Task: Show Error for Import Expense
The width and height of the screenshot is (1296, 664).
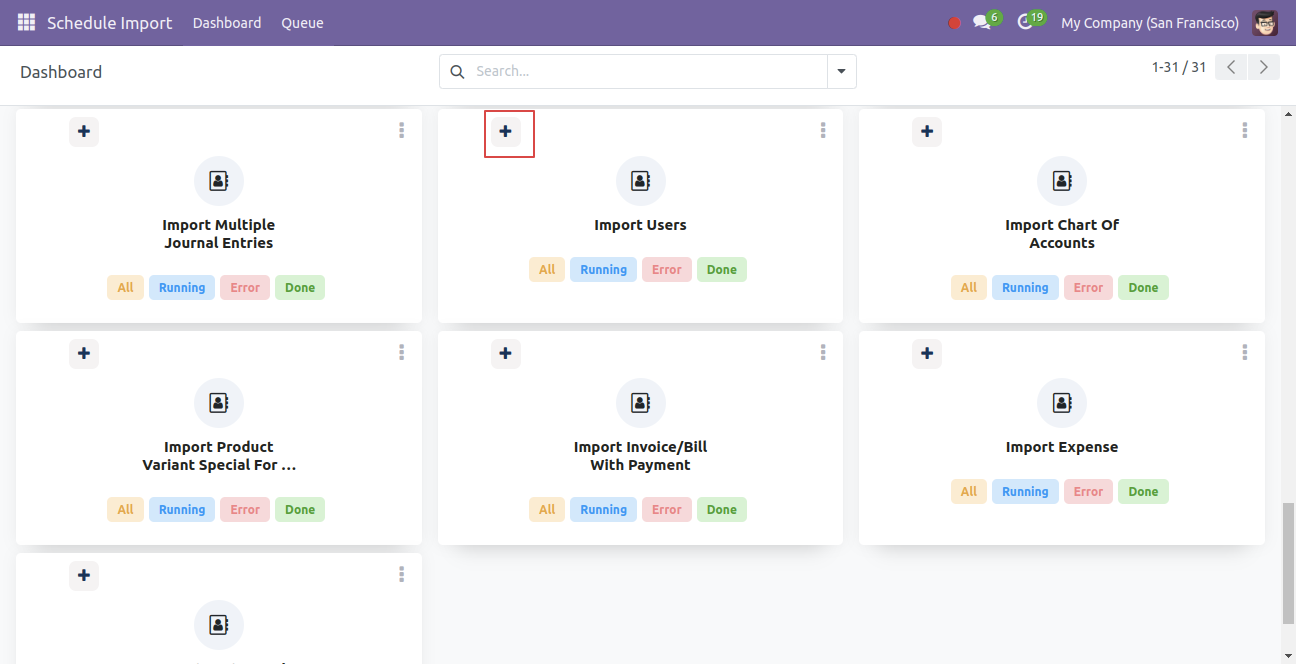Action: pos(1088,492)
